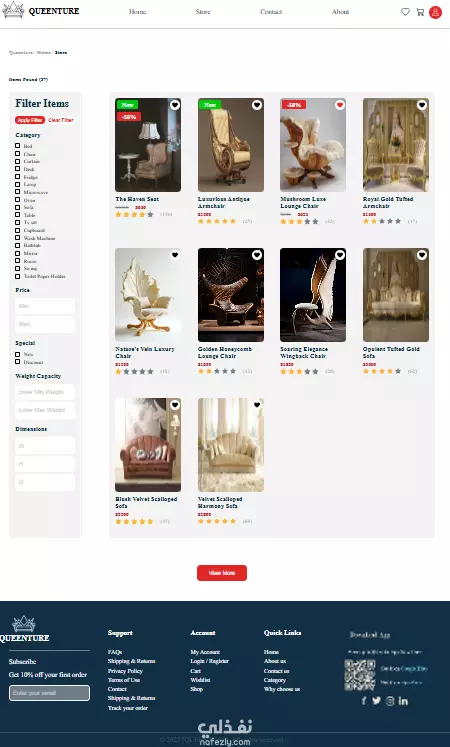
Task: Click heart on Golden Honeycomb Lounge Chair
Action: (257, 255)
